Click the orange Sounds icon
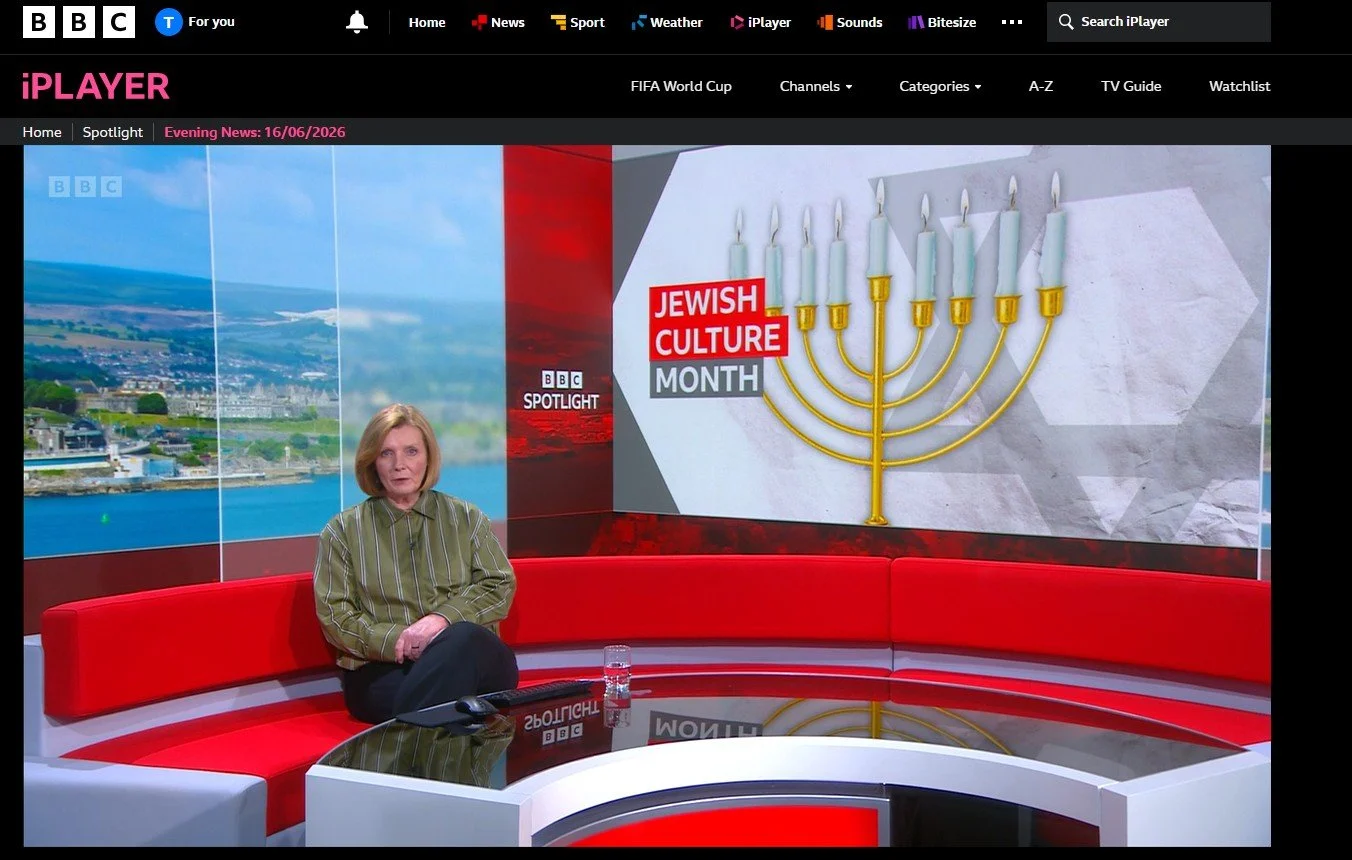 click(825, 22)
